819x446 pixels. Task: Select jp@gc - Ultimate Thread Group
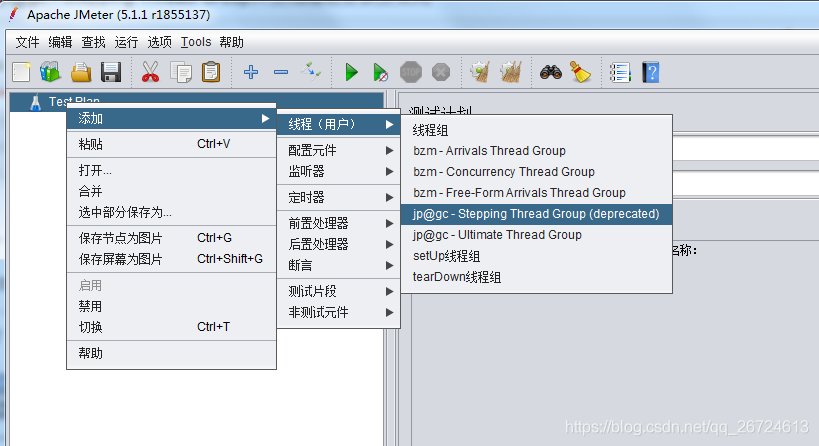[536, 235]
